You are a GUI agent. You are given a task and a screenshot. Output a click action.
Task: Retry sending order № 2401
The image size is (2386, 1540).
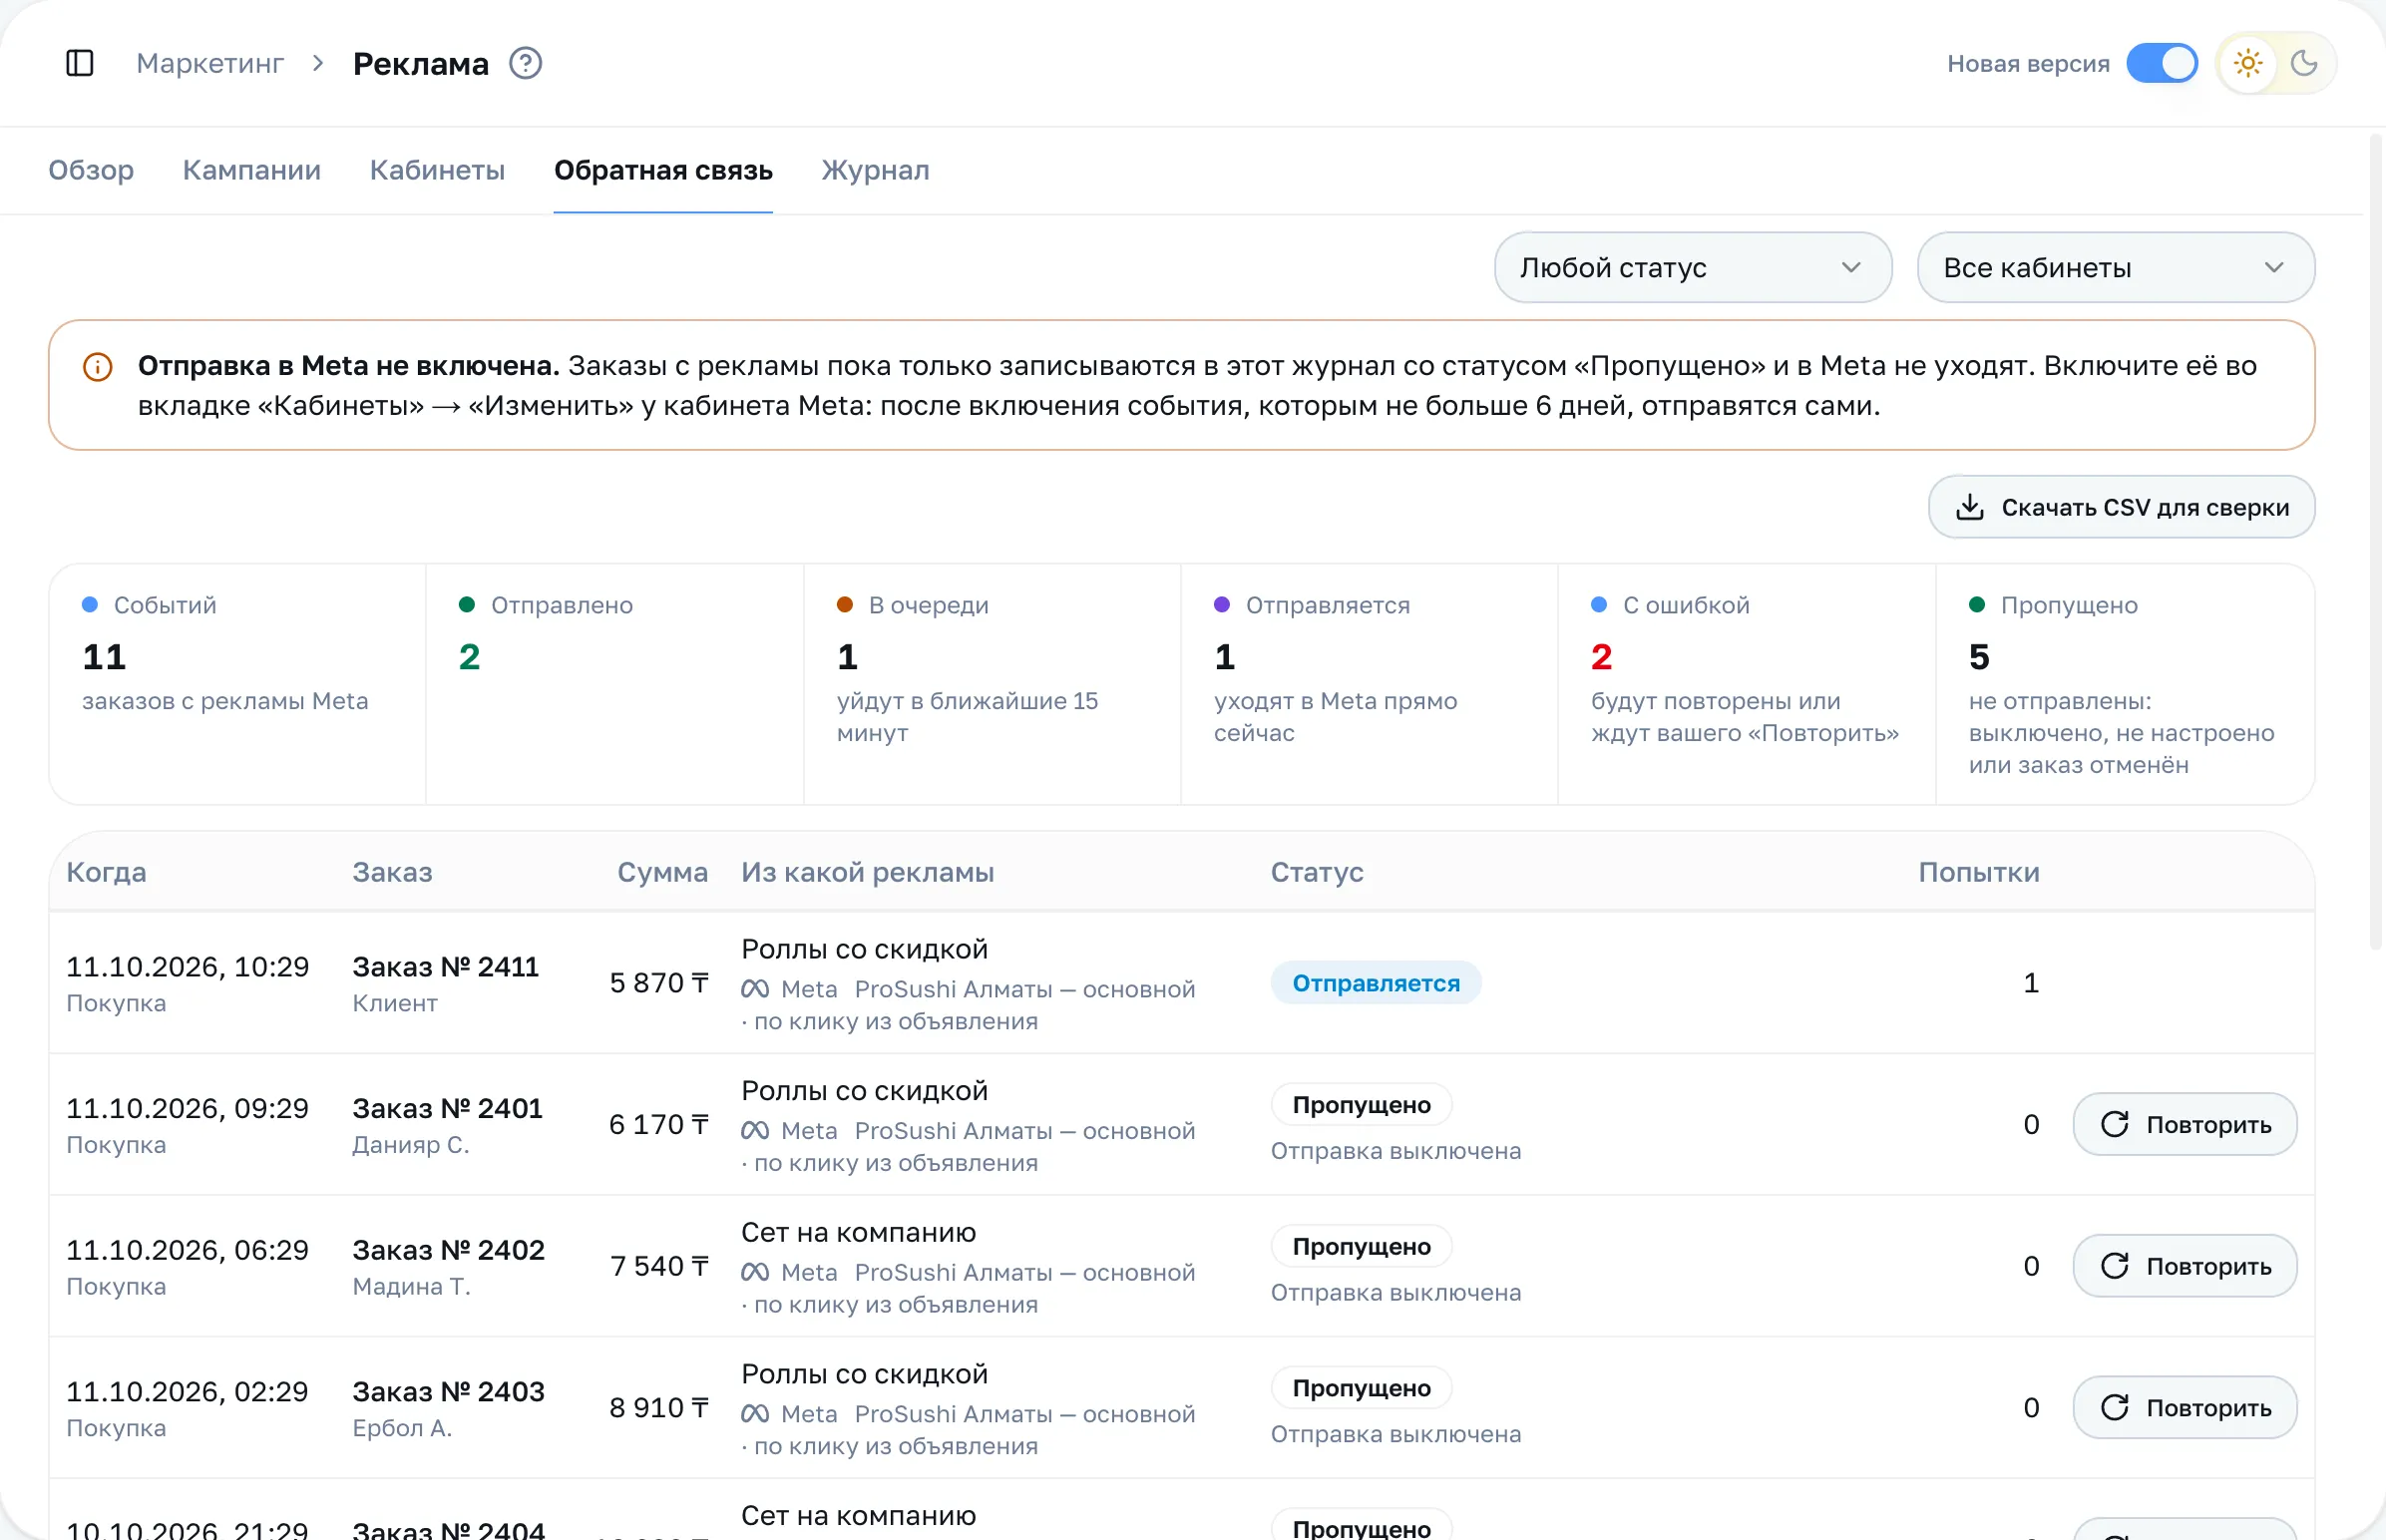2185,1124
